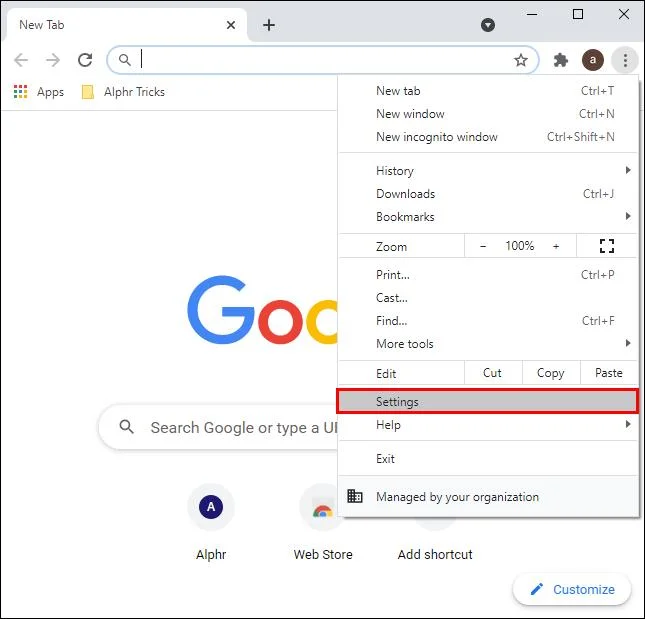Maximize the Chrome window

[578, 14]
